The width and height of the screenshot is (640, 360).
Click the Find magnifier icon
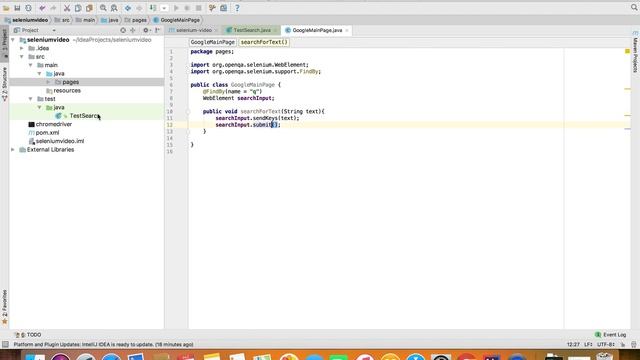coord(103,8)
